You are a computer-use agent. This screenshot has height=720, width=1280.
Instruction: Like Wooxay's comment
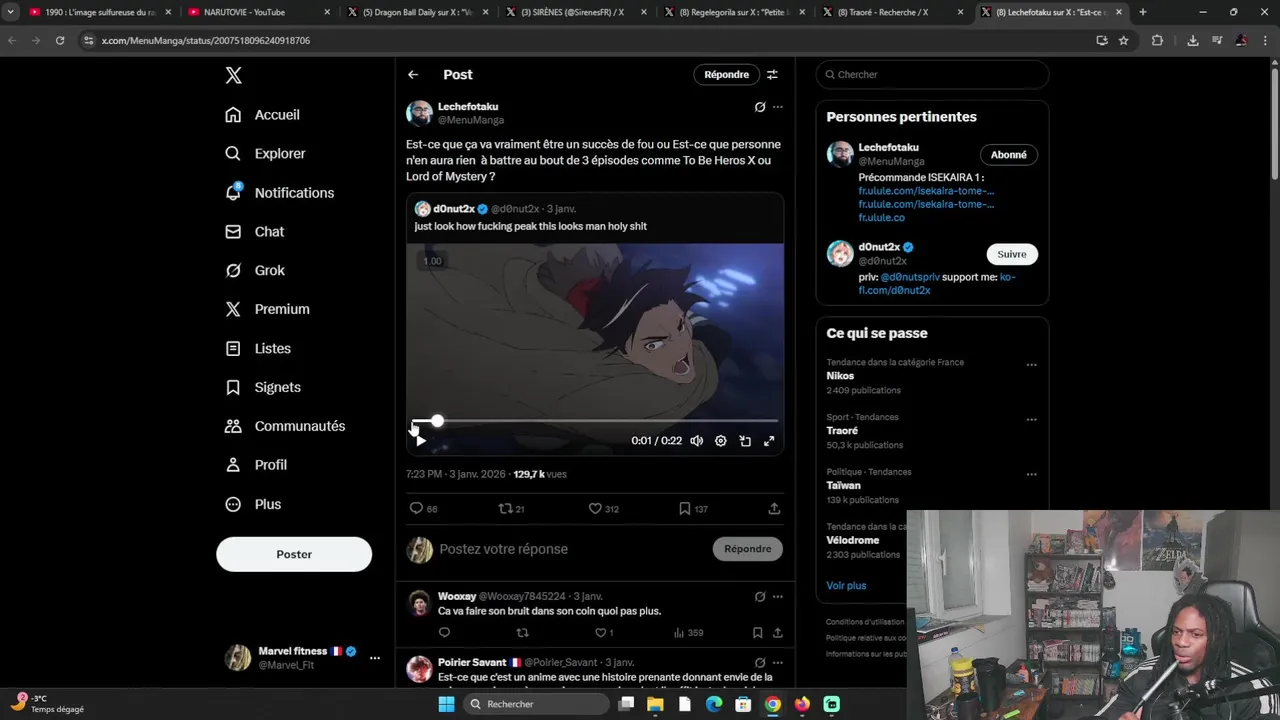coord(600,633)
